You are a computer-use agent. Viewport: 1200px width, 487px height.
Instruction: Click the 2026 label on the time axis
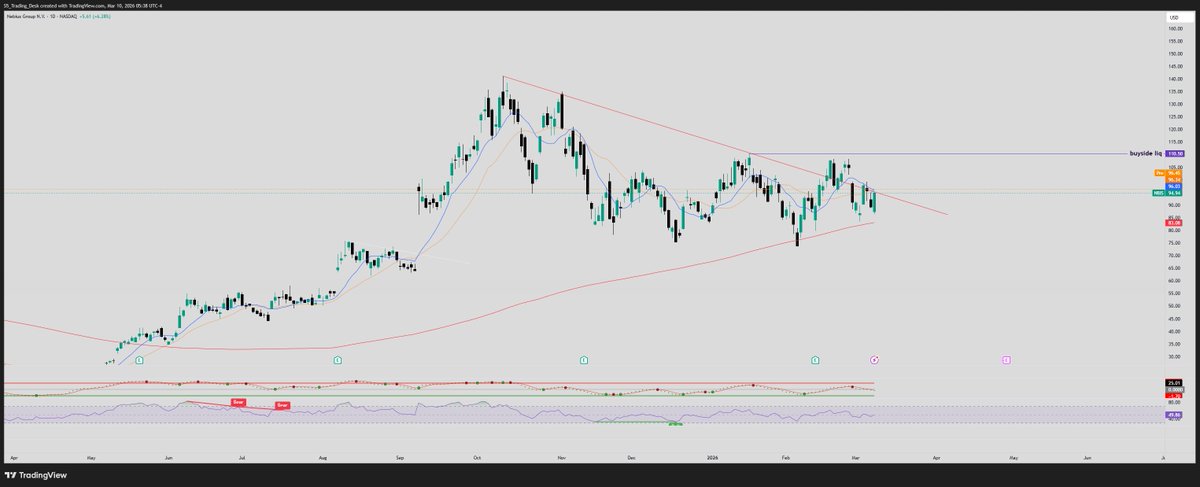pos(712,458)
